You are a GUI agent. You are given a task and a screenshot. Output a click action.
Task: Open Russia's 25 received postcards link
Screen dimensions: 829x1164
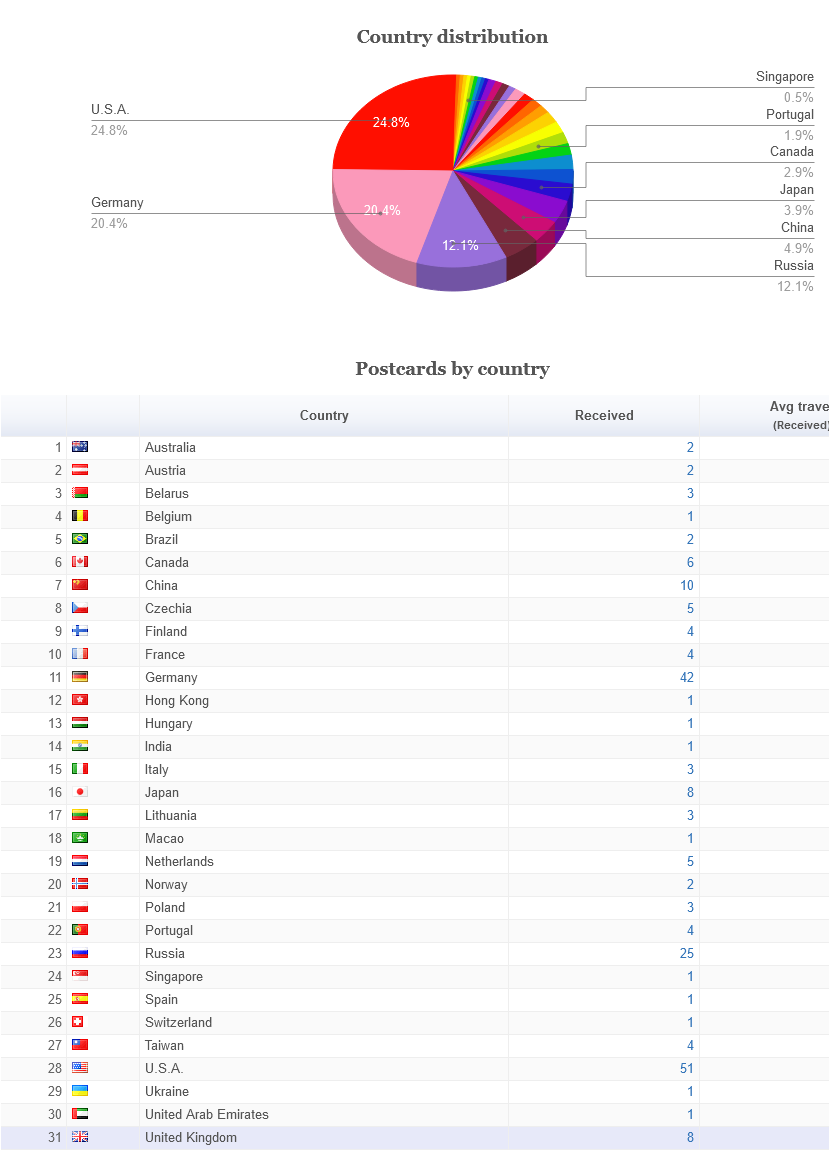687,953
